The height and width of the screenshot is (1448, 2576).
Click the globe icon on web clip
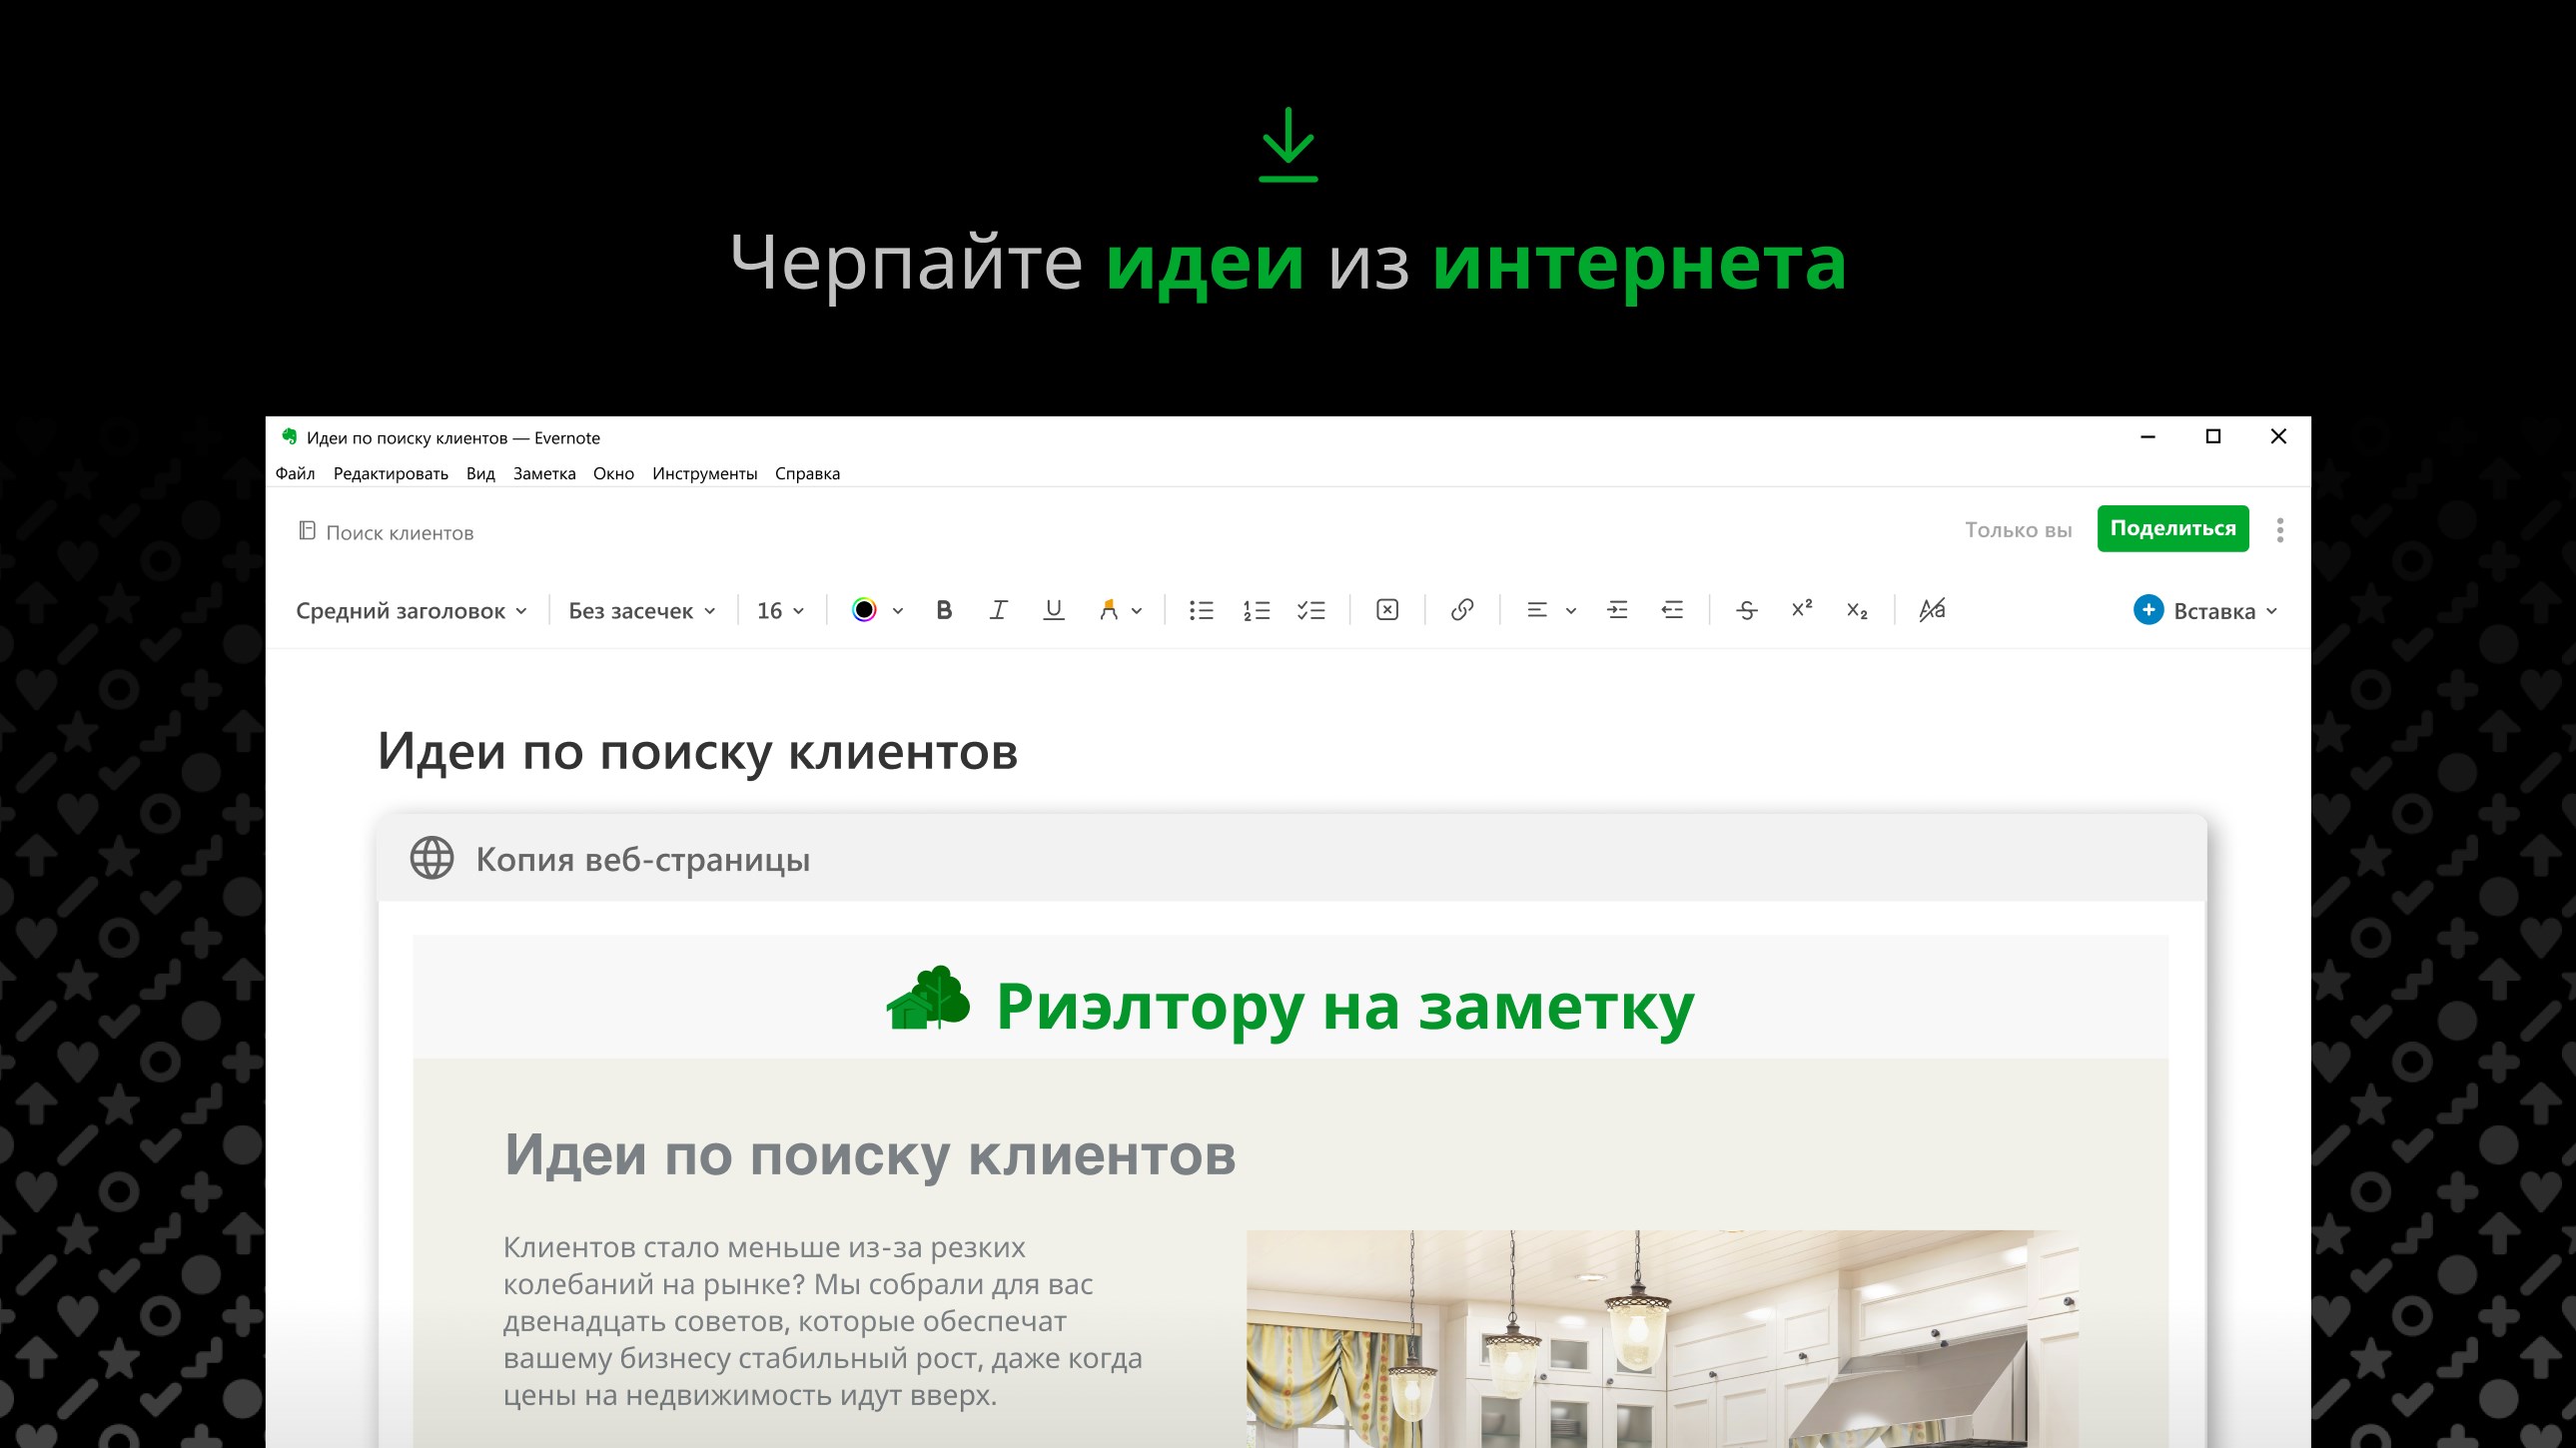(432, 858)
